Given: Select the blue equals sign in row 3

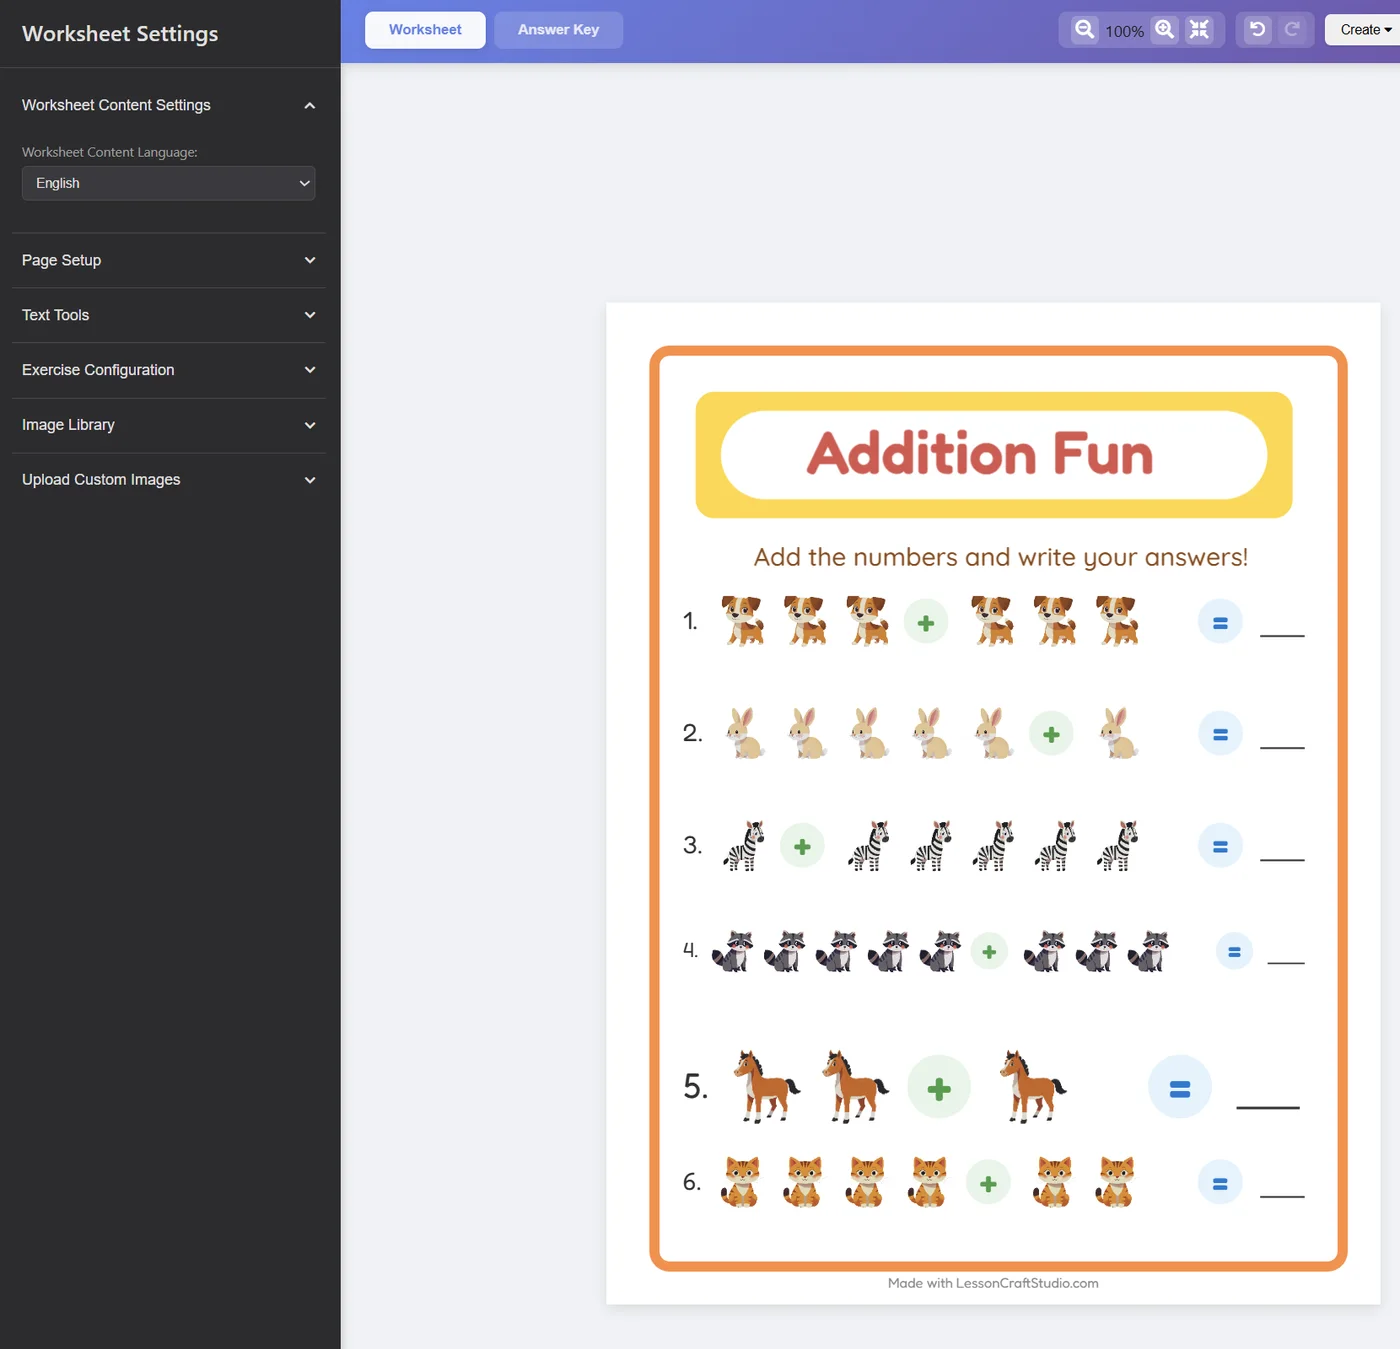Looking at the screenshot, I should [1220, 846].
